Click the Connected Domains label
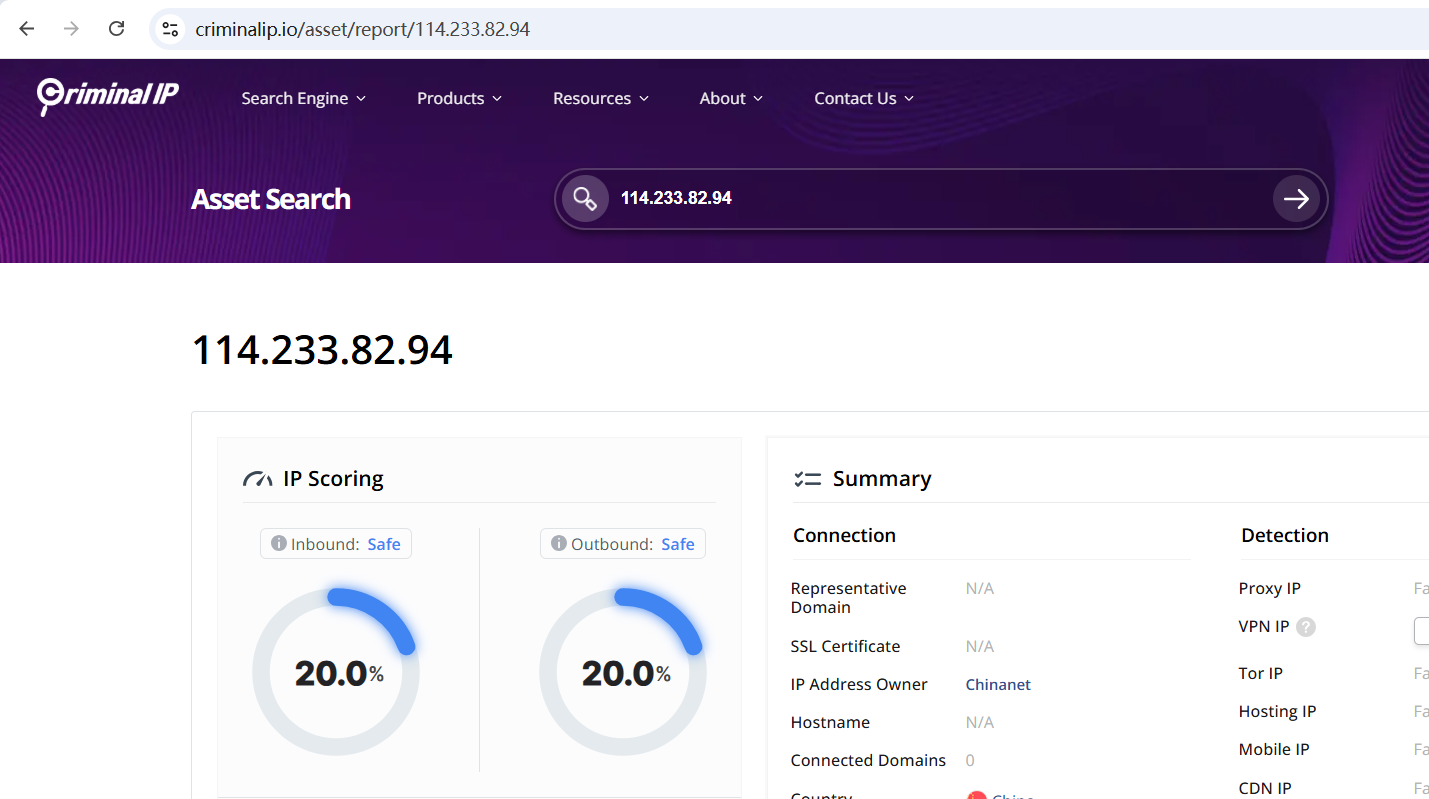Screen dimensions: 1429x799 [868, 761]
